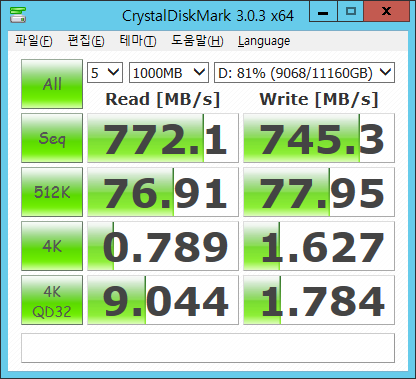This screenshot has height=379, width=416.
Task: Expand the test count dropdown showing 5
Action: coord(105,72)
